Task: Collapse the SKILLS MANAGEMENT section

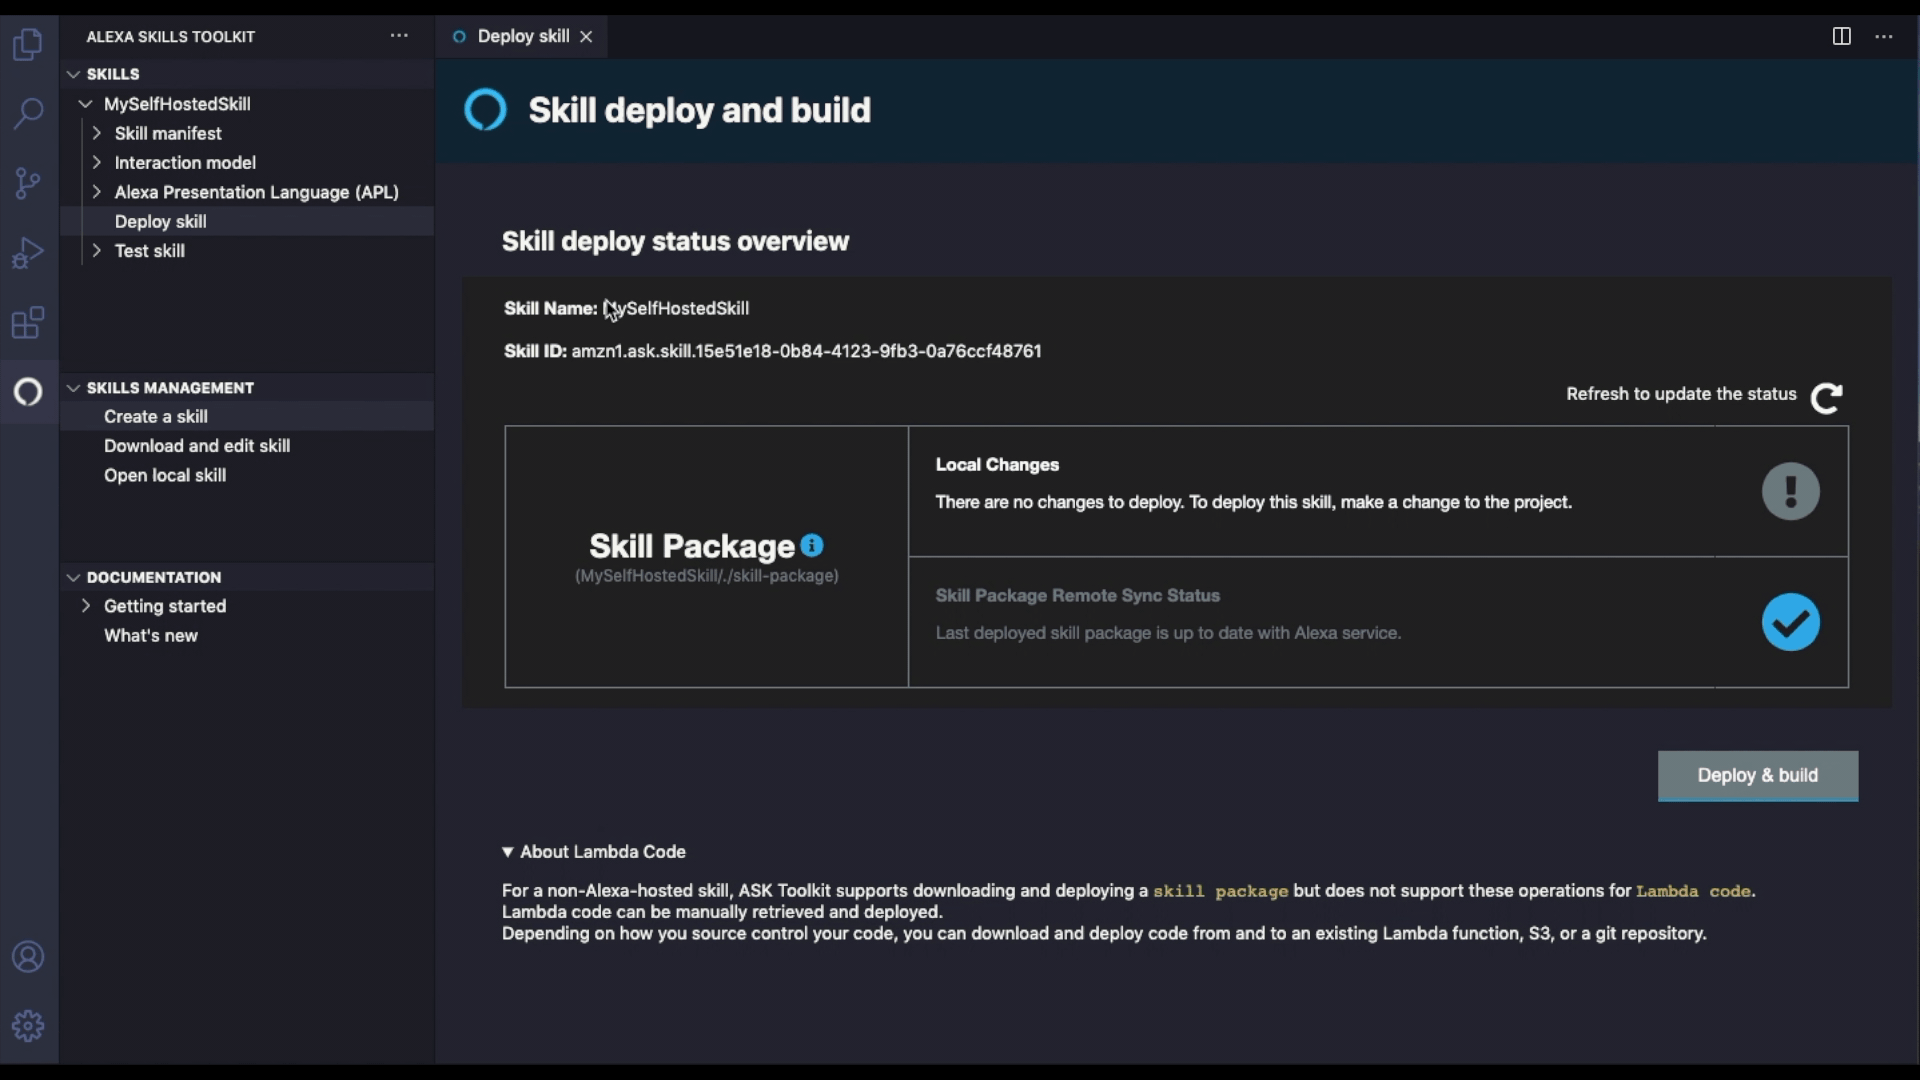Action: point(73,388)
